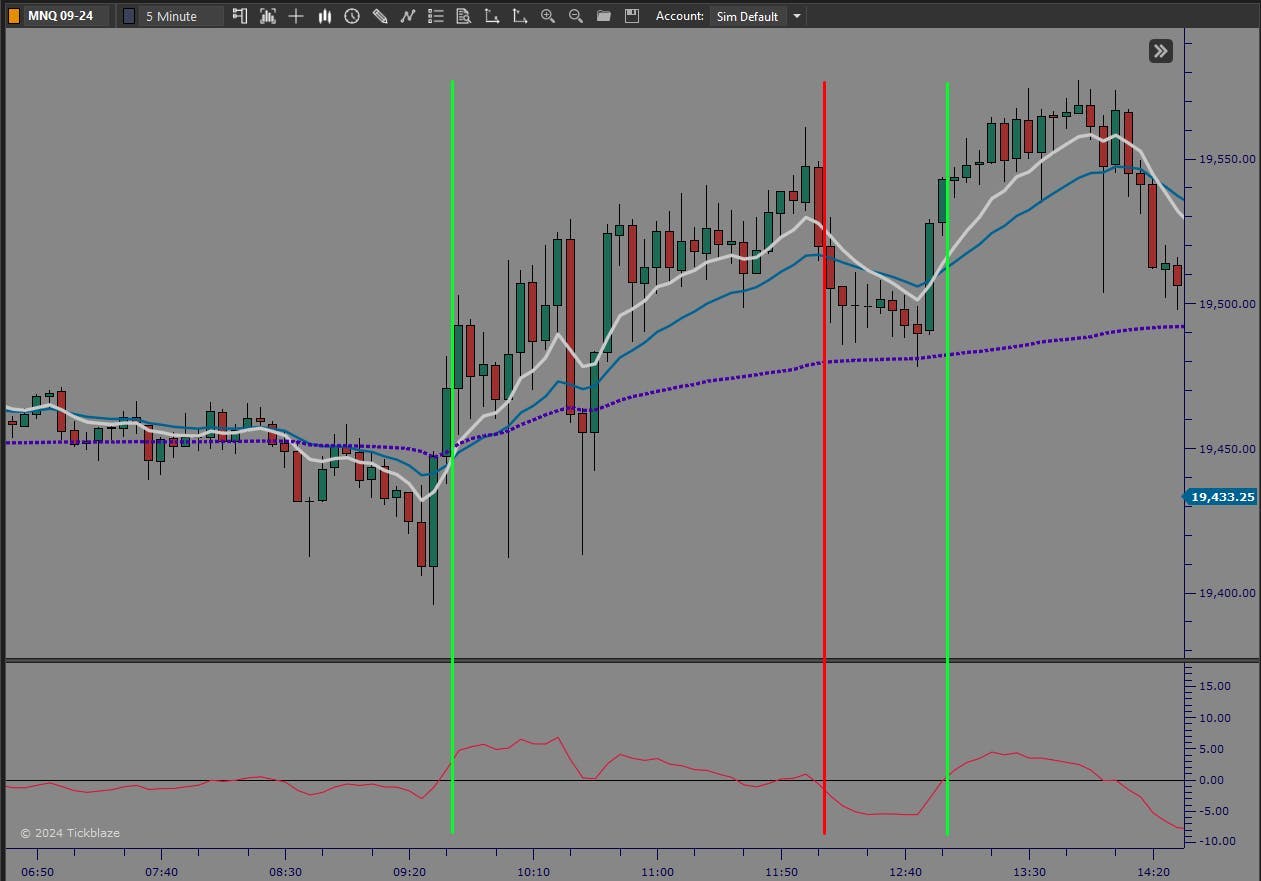This screenshot has height=881, width=1261.
Task: Open the data box document-search icon
Action: point(463,16)
